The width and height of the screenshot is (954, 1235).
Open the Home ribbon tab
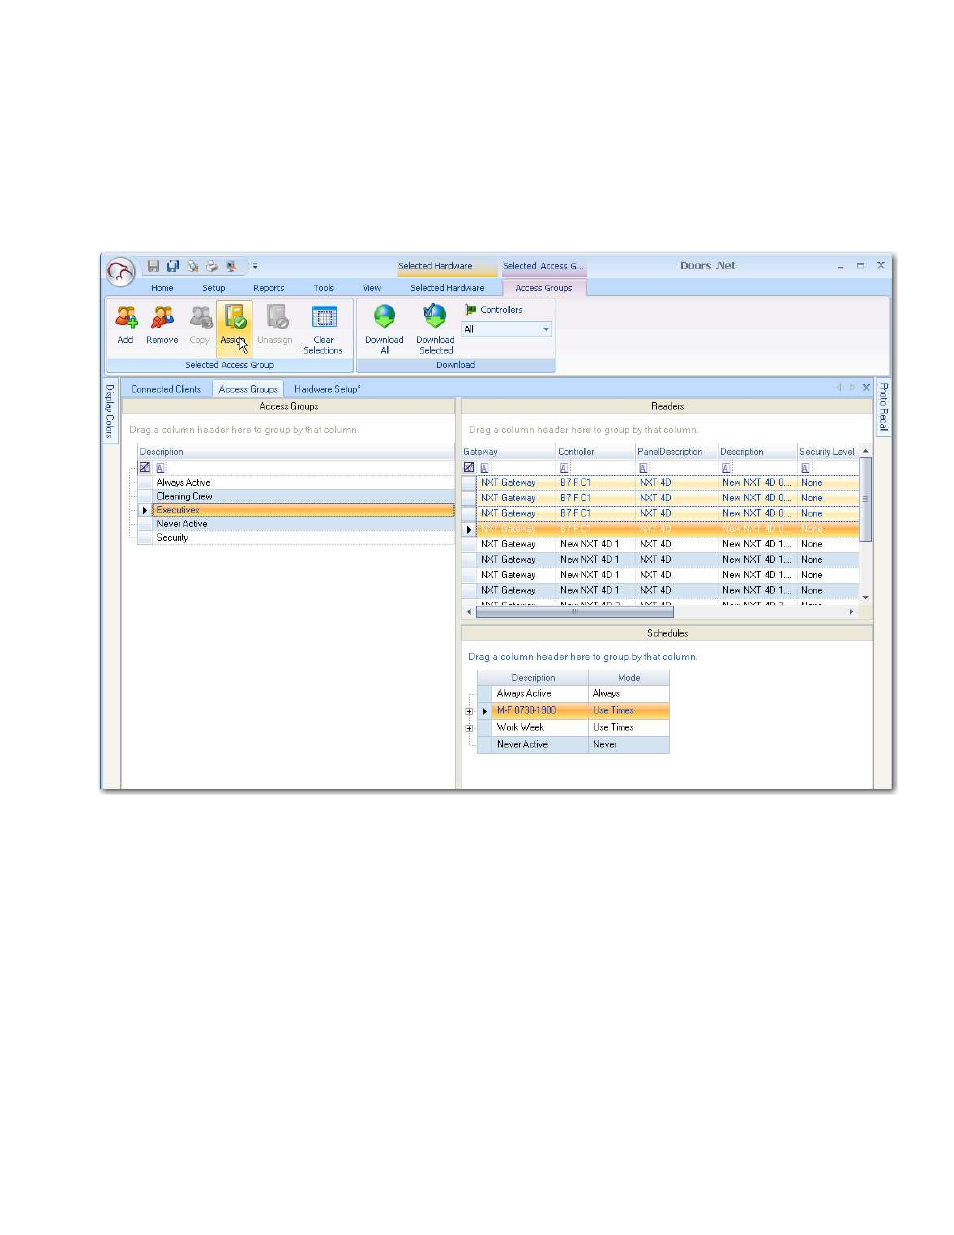click(x=162, y=288)
